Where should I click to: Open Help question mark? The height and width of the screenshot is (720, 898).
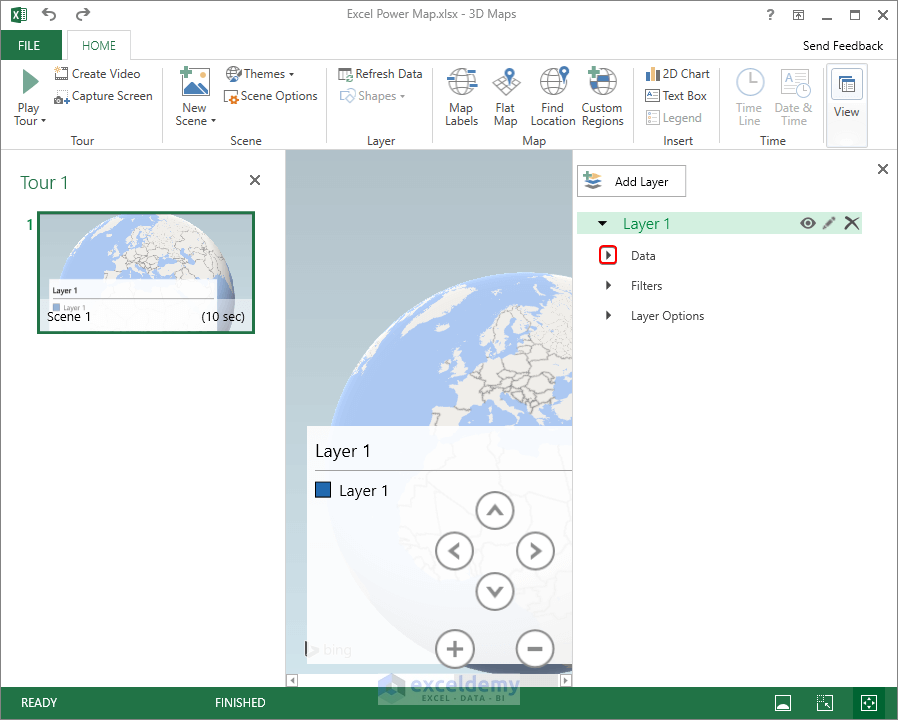pyautogui.click(x=770, y=15)
